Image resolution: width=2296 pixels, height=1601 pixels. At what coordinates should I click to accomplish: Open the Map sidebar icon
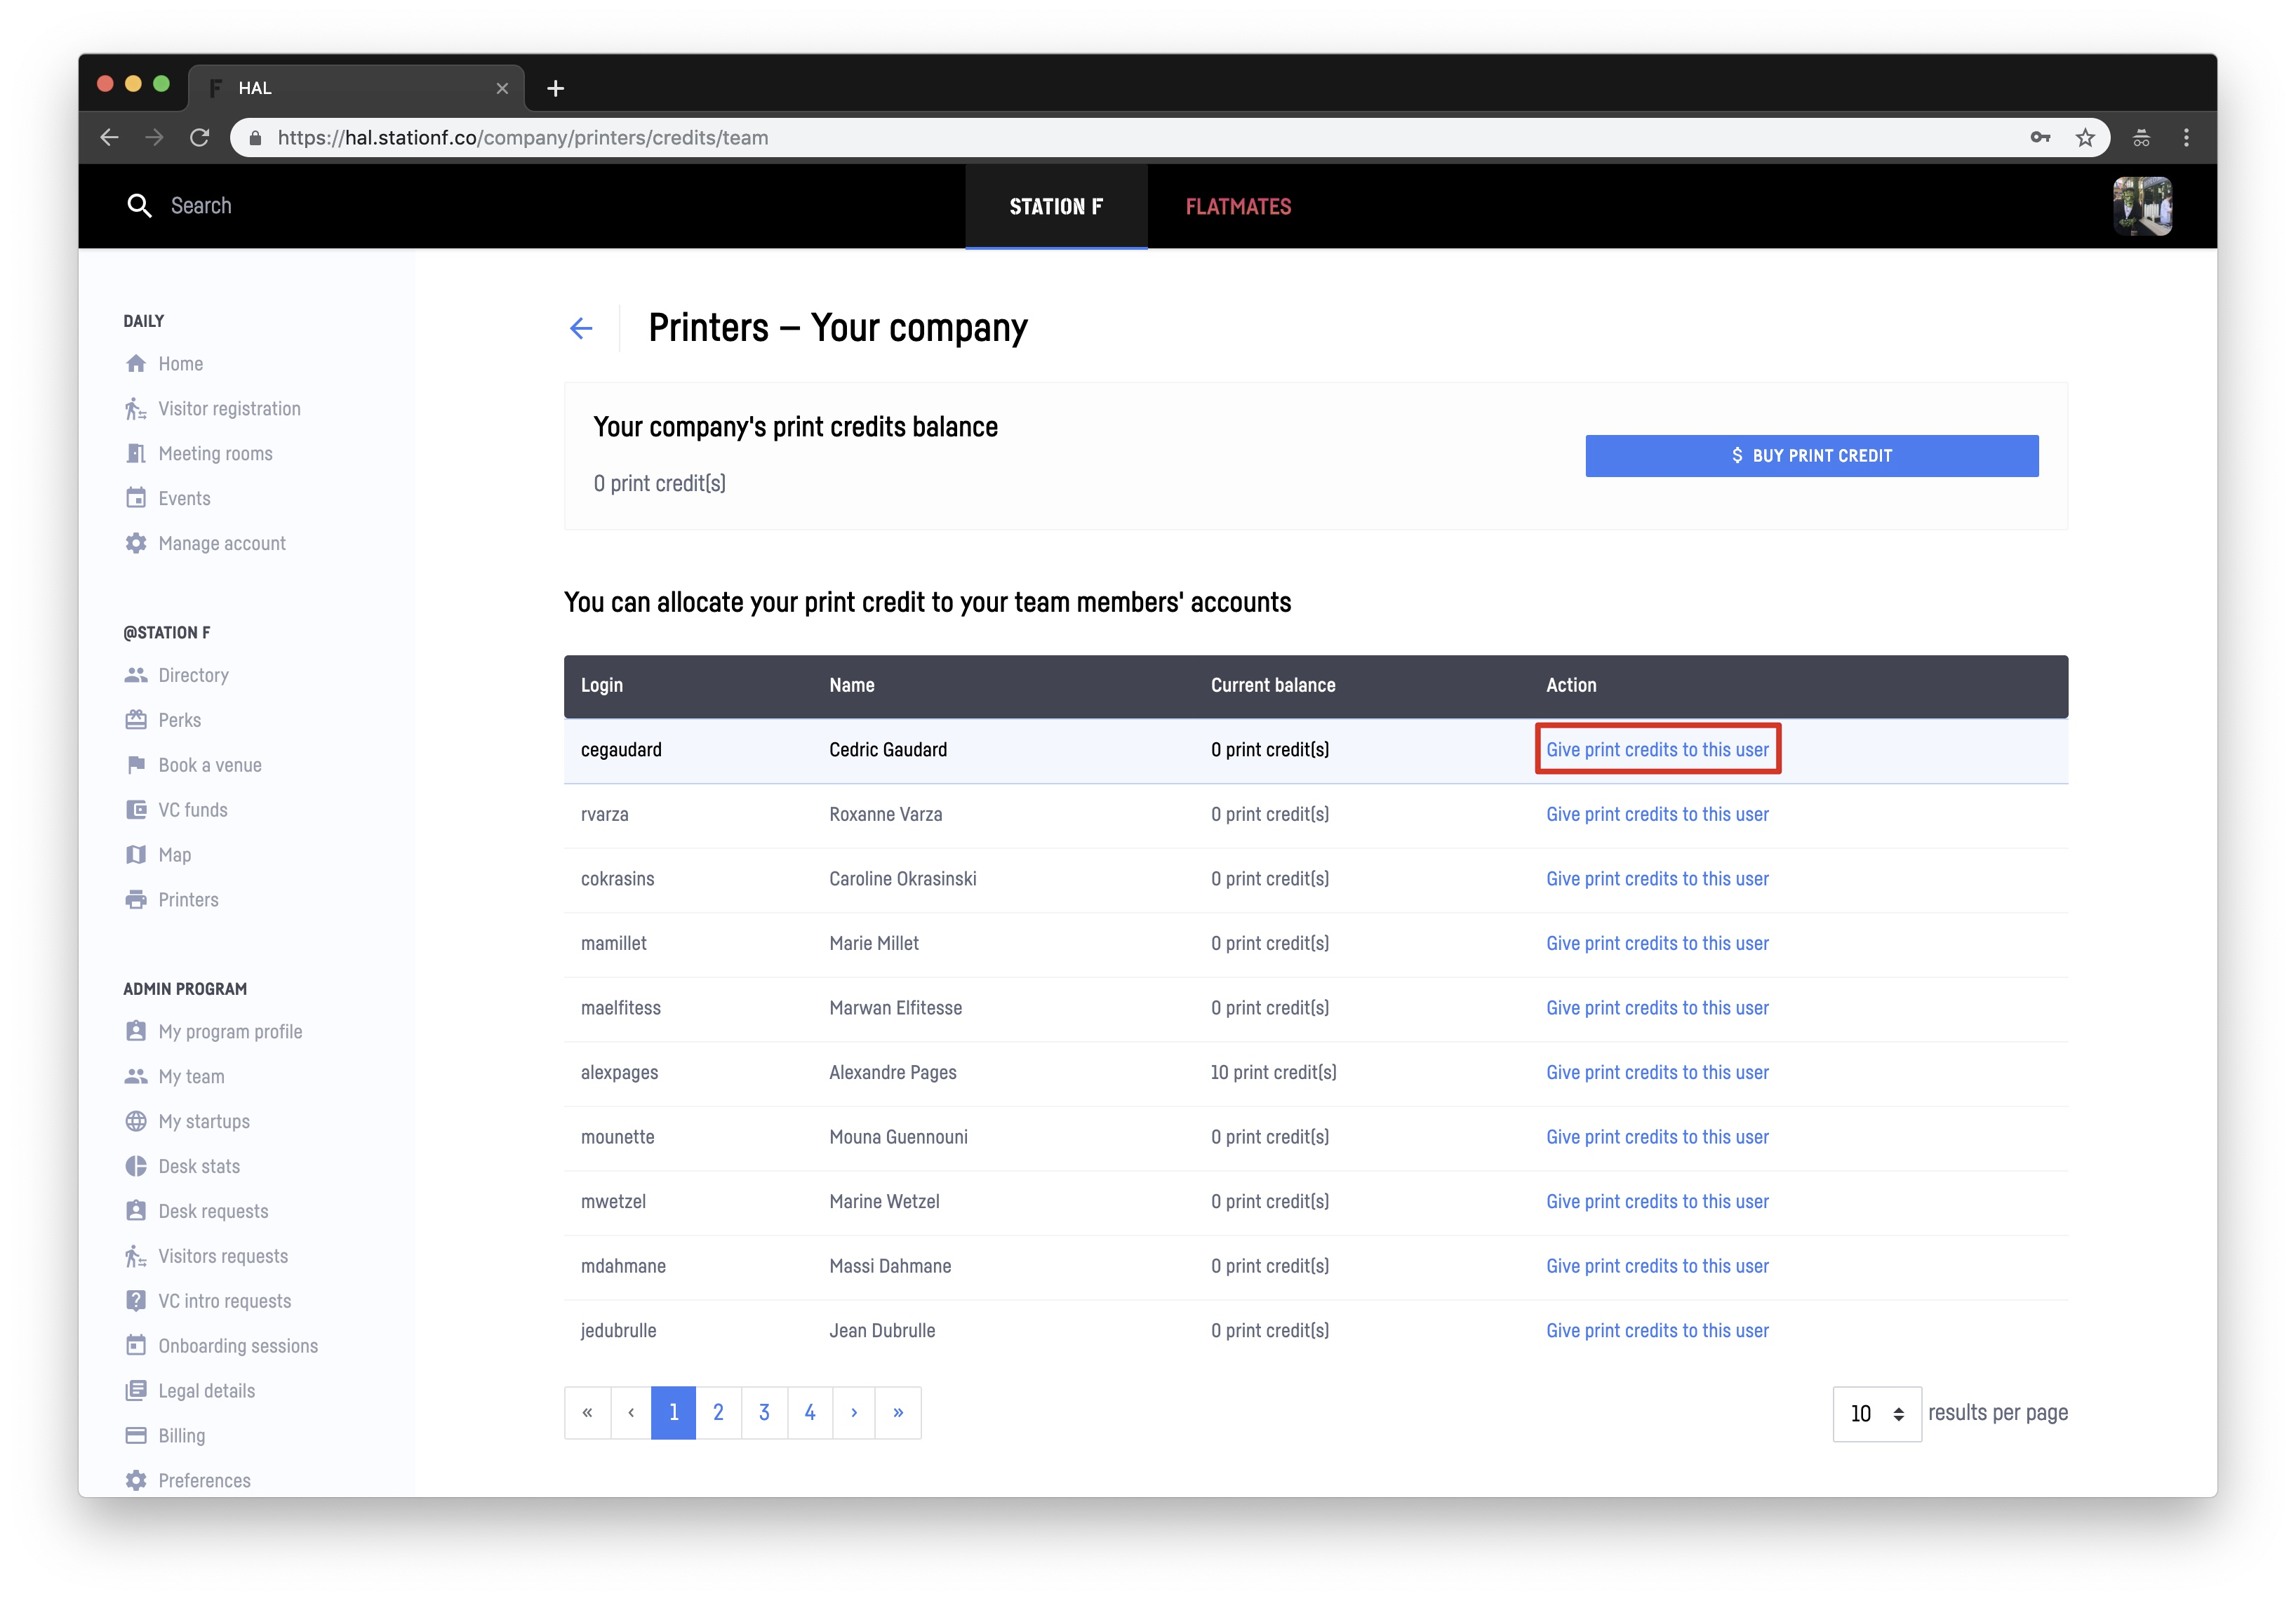click(136, 854)
